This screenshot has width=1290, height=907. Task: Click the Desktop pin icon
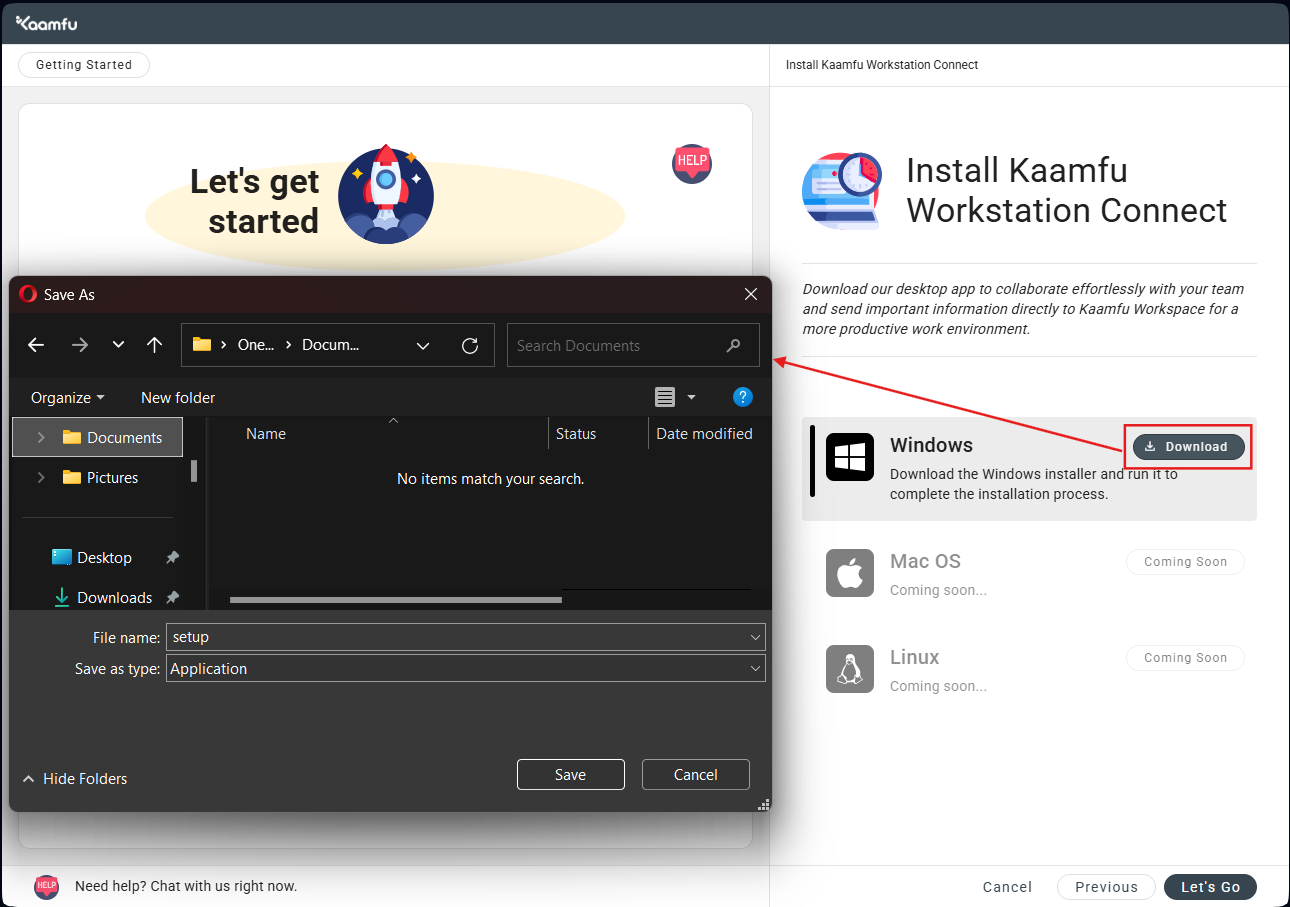click(172, 557)
